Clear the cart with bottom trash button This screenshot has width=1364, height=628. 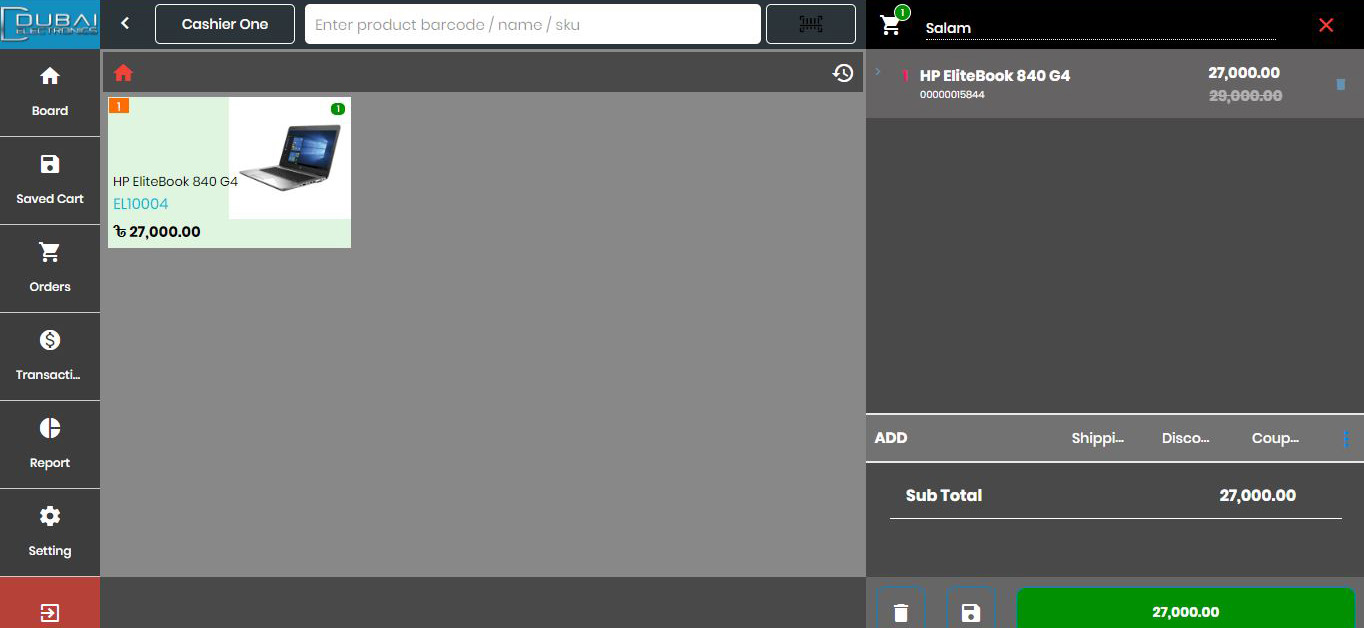(x=900, y=611)
